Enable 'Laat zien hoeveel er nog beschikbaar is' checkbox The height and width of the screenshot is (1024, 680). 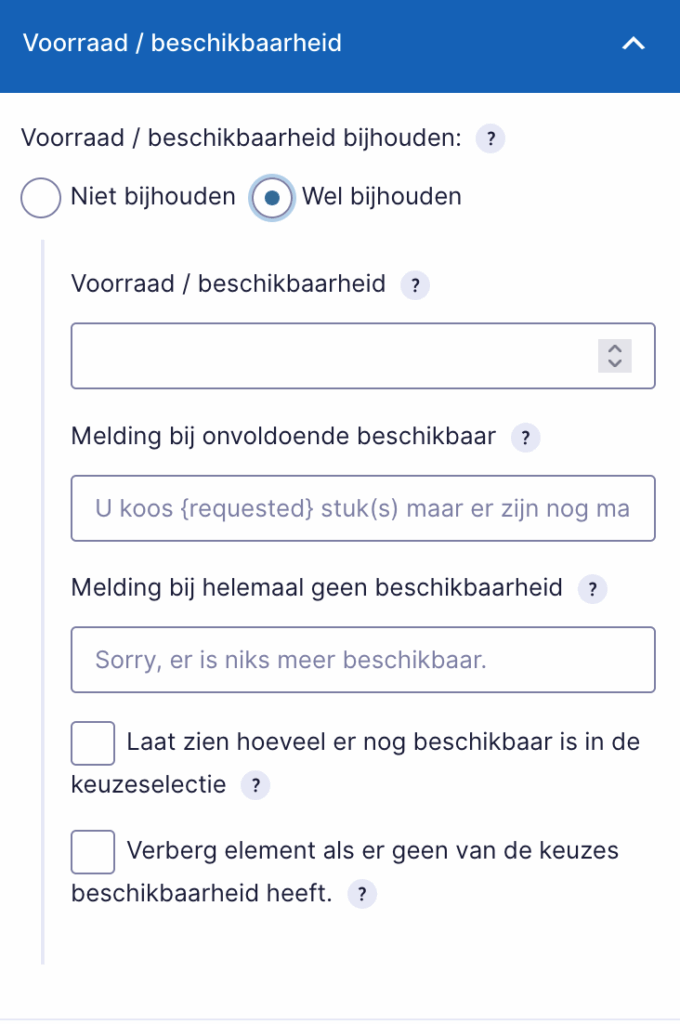[93, 743]
